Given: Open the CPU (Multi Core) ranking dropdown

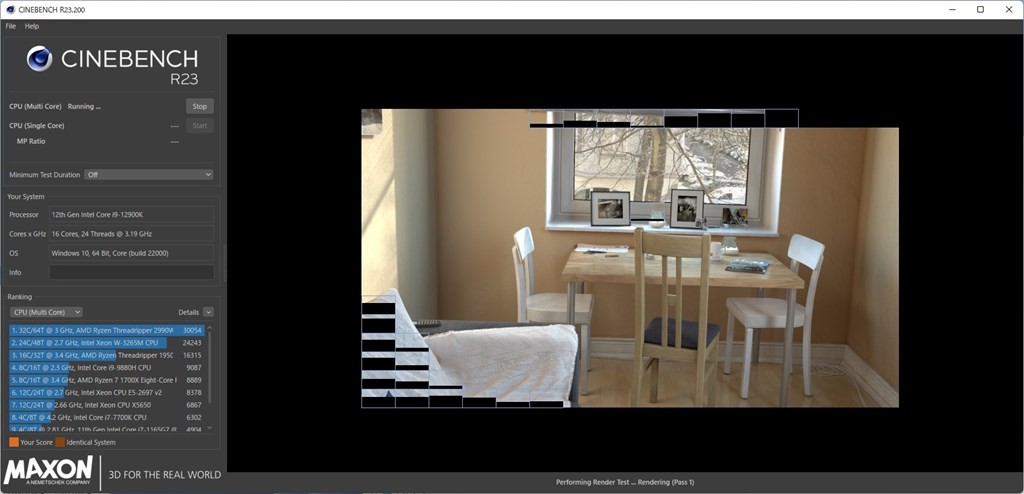Looking at the screenshot, I should click(x=45, y=312).
